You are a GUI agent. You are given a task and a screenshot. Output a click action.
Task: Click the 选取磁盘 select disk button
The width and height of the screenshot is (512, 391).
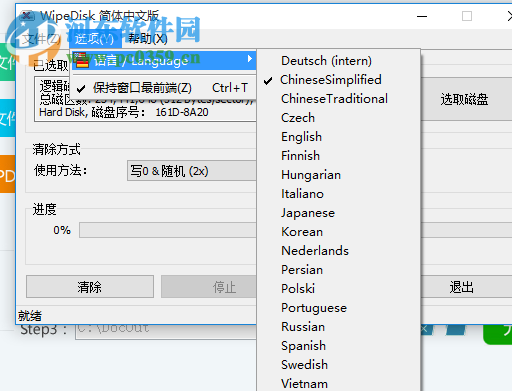[466, 99]
